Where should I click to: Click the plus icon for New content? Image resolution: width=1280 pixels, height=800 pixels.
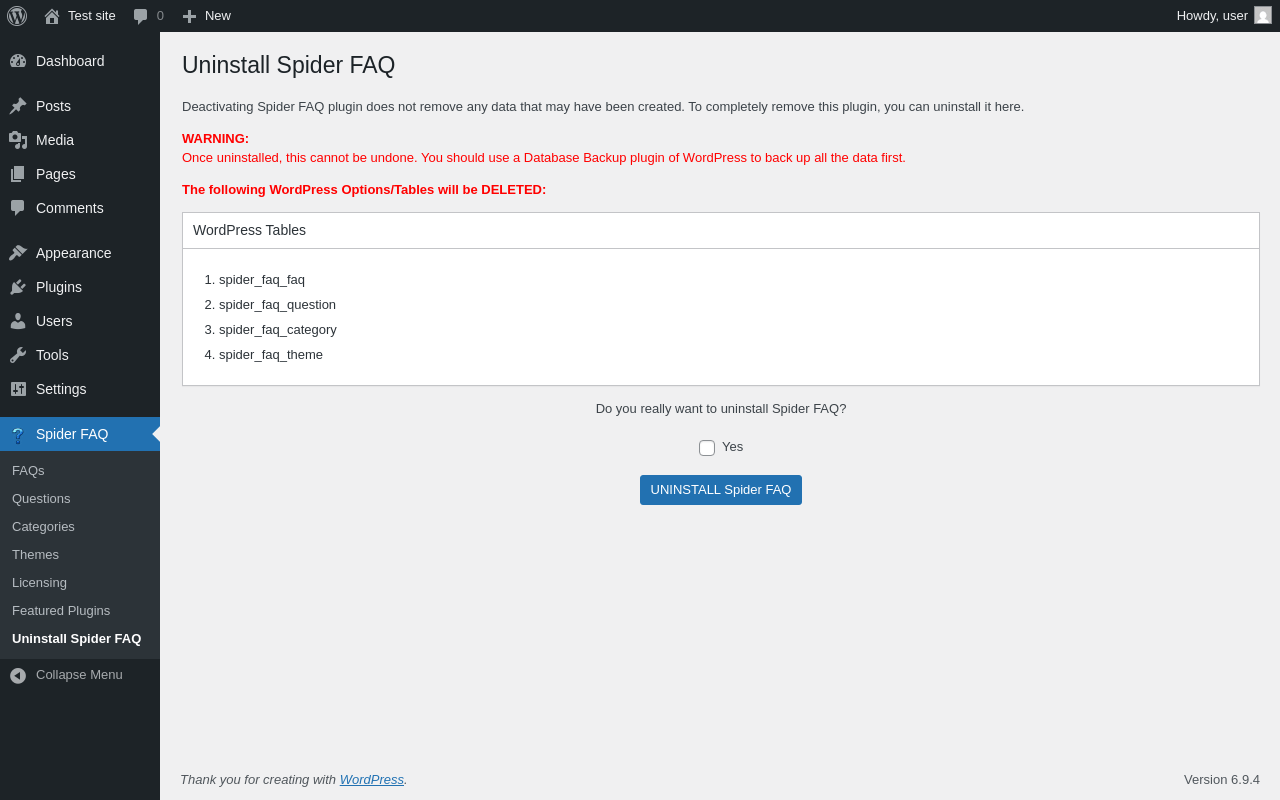pyautogui.click(x=189, y=16)
